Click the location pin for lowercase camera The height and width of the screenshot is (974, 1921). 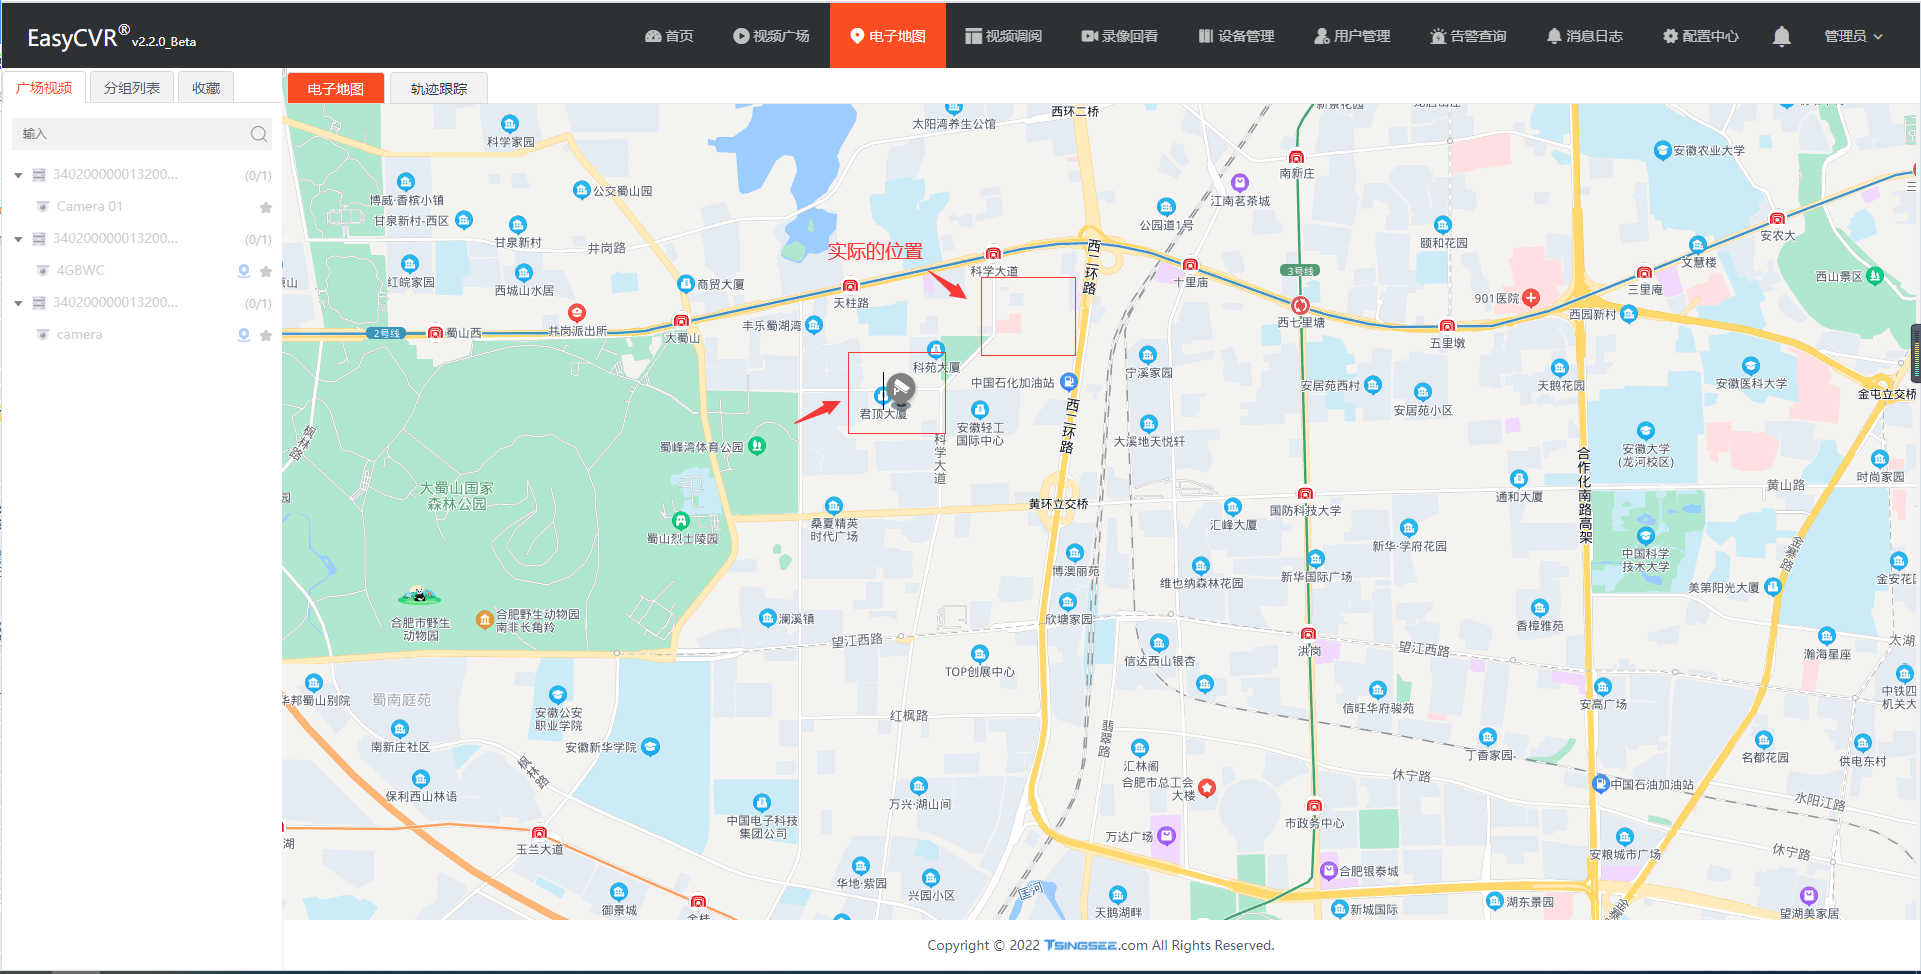click(x=244, y=335)
